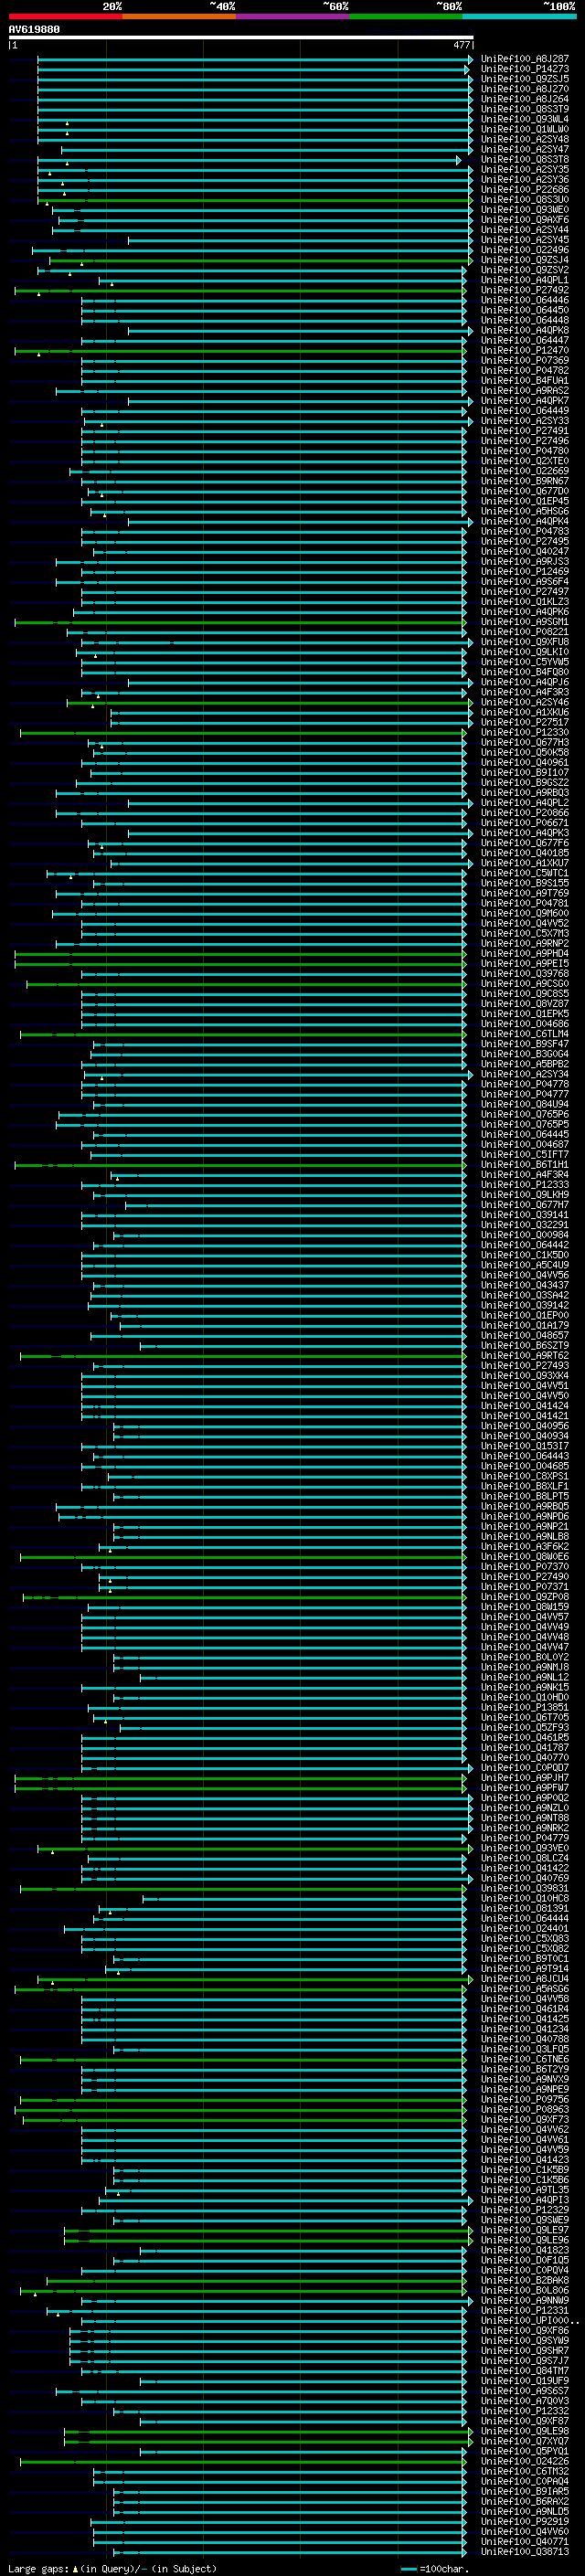
Task: Open hit UniRef100_P14273
Action: (525, 69)
